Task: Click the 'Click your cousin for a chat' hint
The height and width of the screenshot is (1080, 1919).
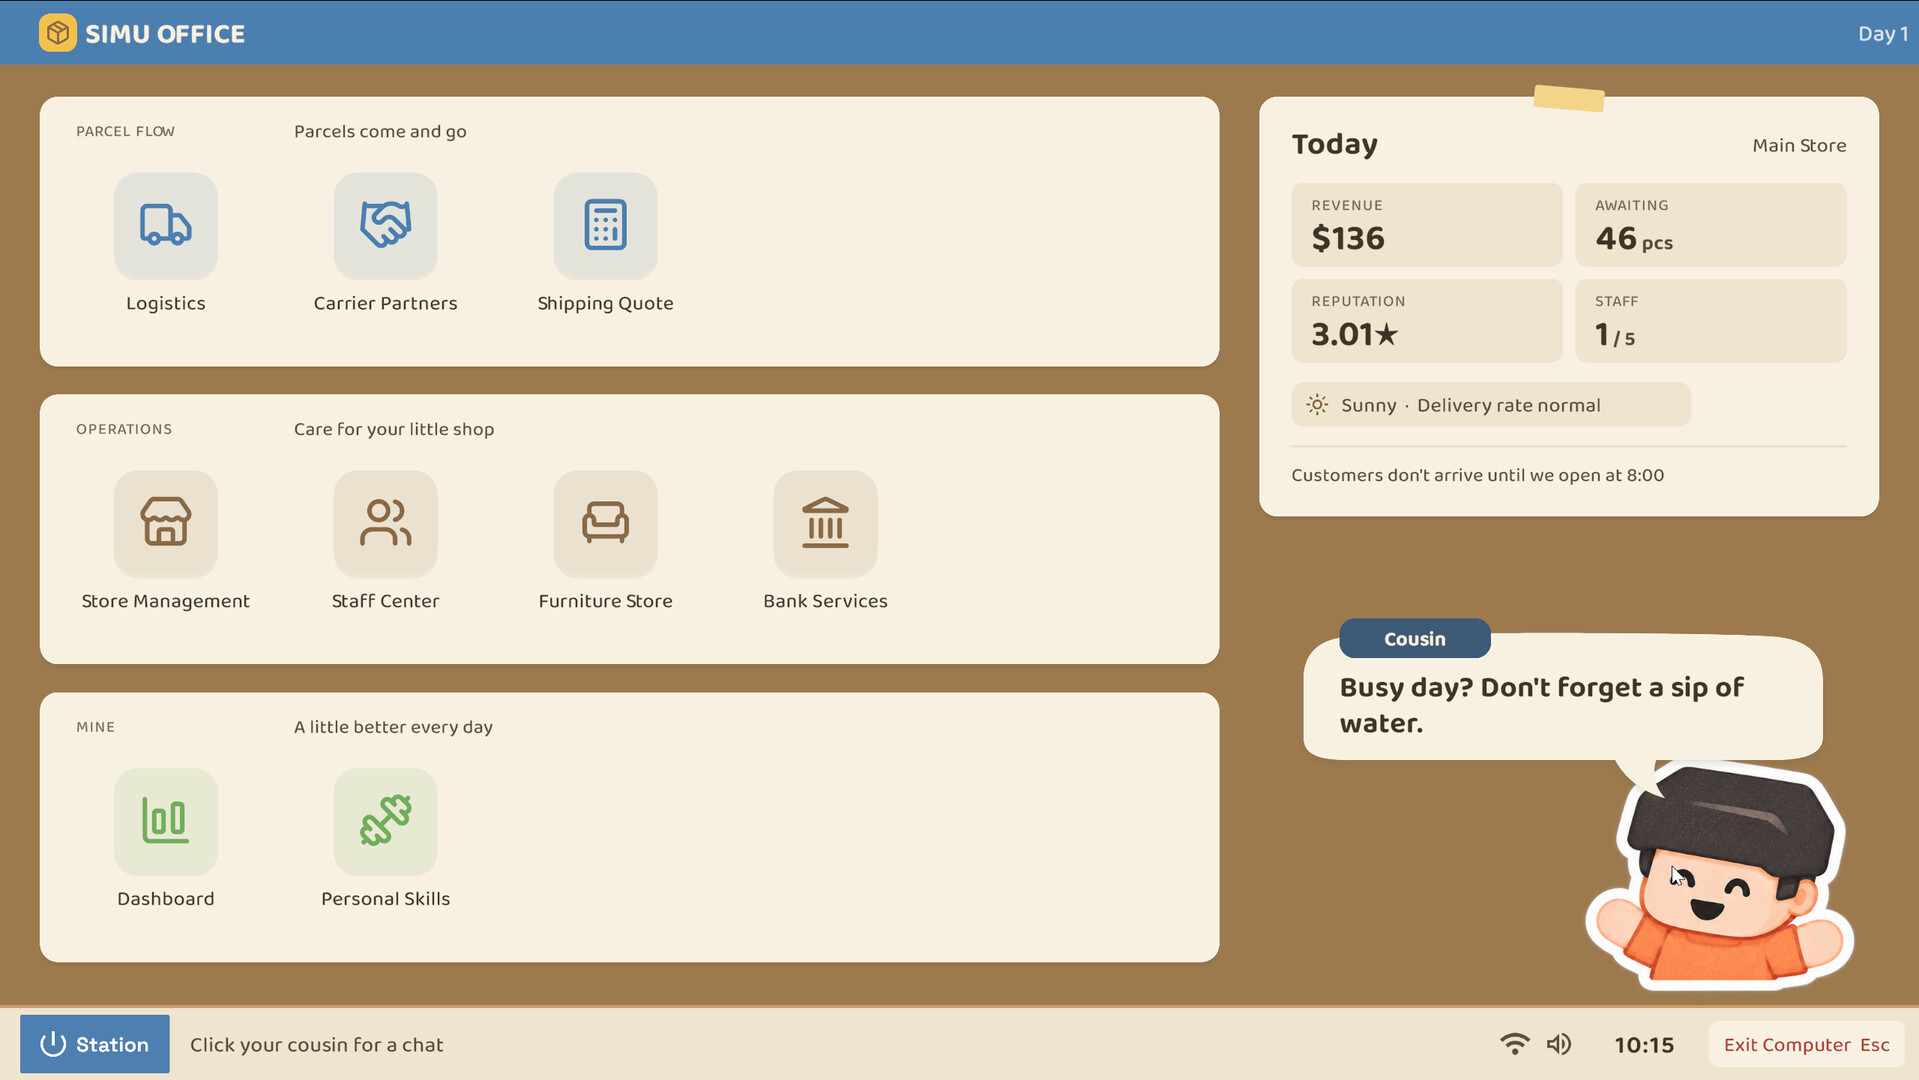Action: [317, 1045]
